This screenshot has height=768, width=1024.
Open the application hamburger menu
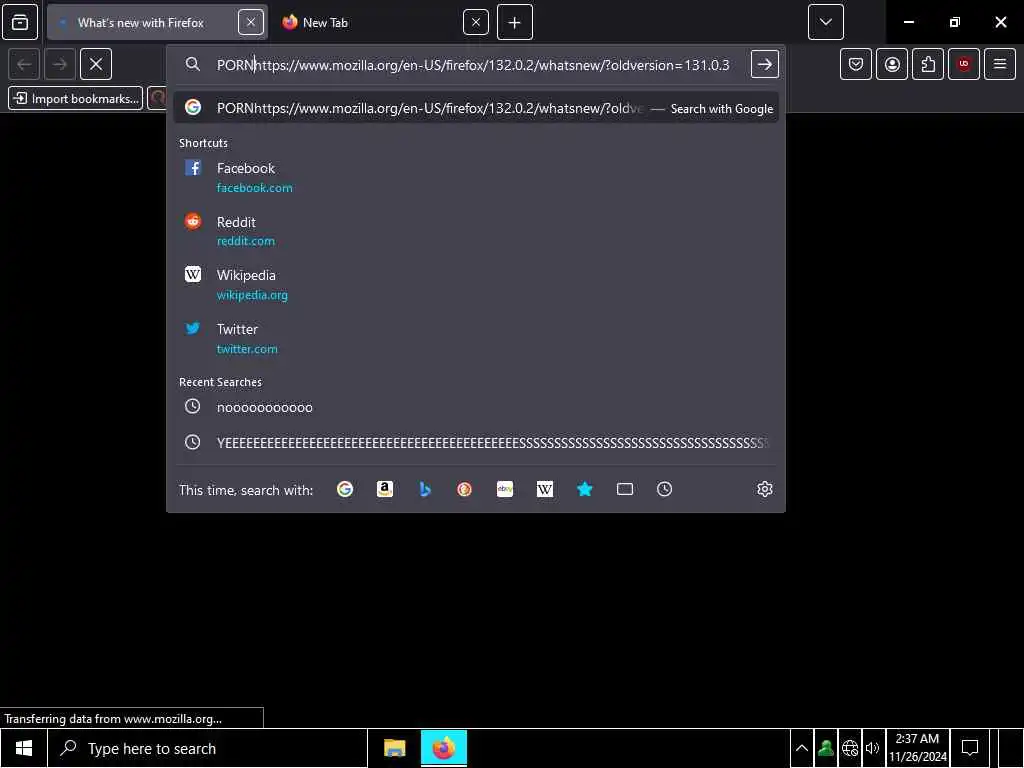(1000, 64)
